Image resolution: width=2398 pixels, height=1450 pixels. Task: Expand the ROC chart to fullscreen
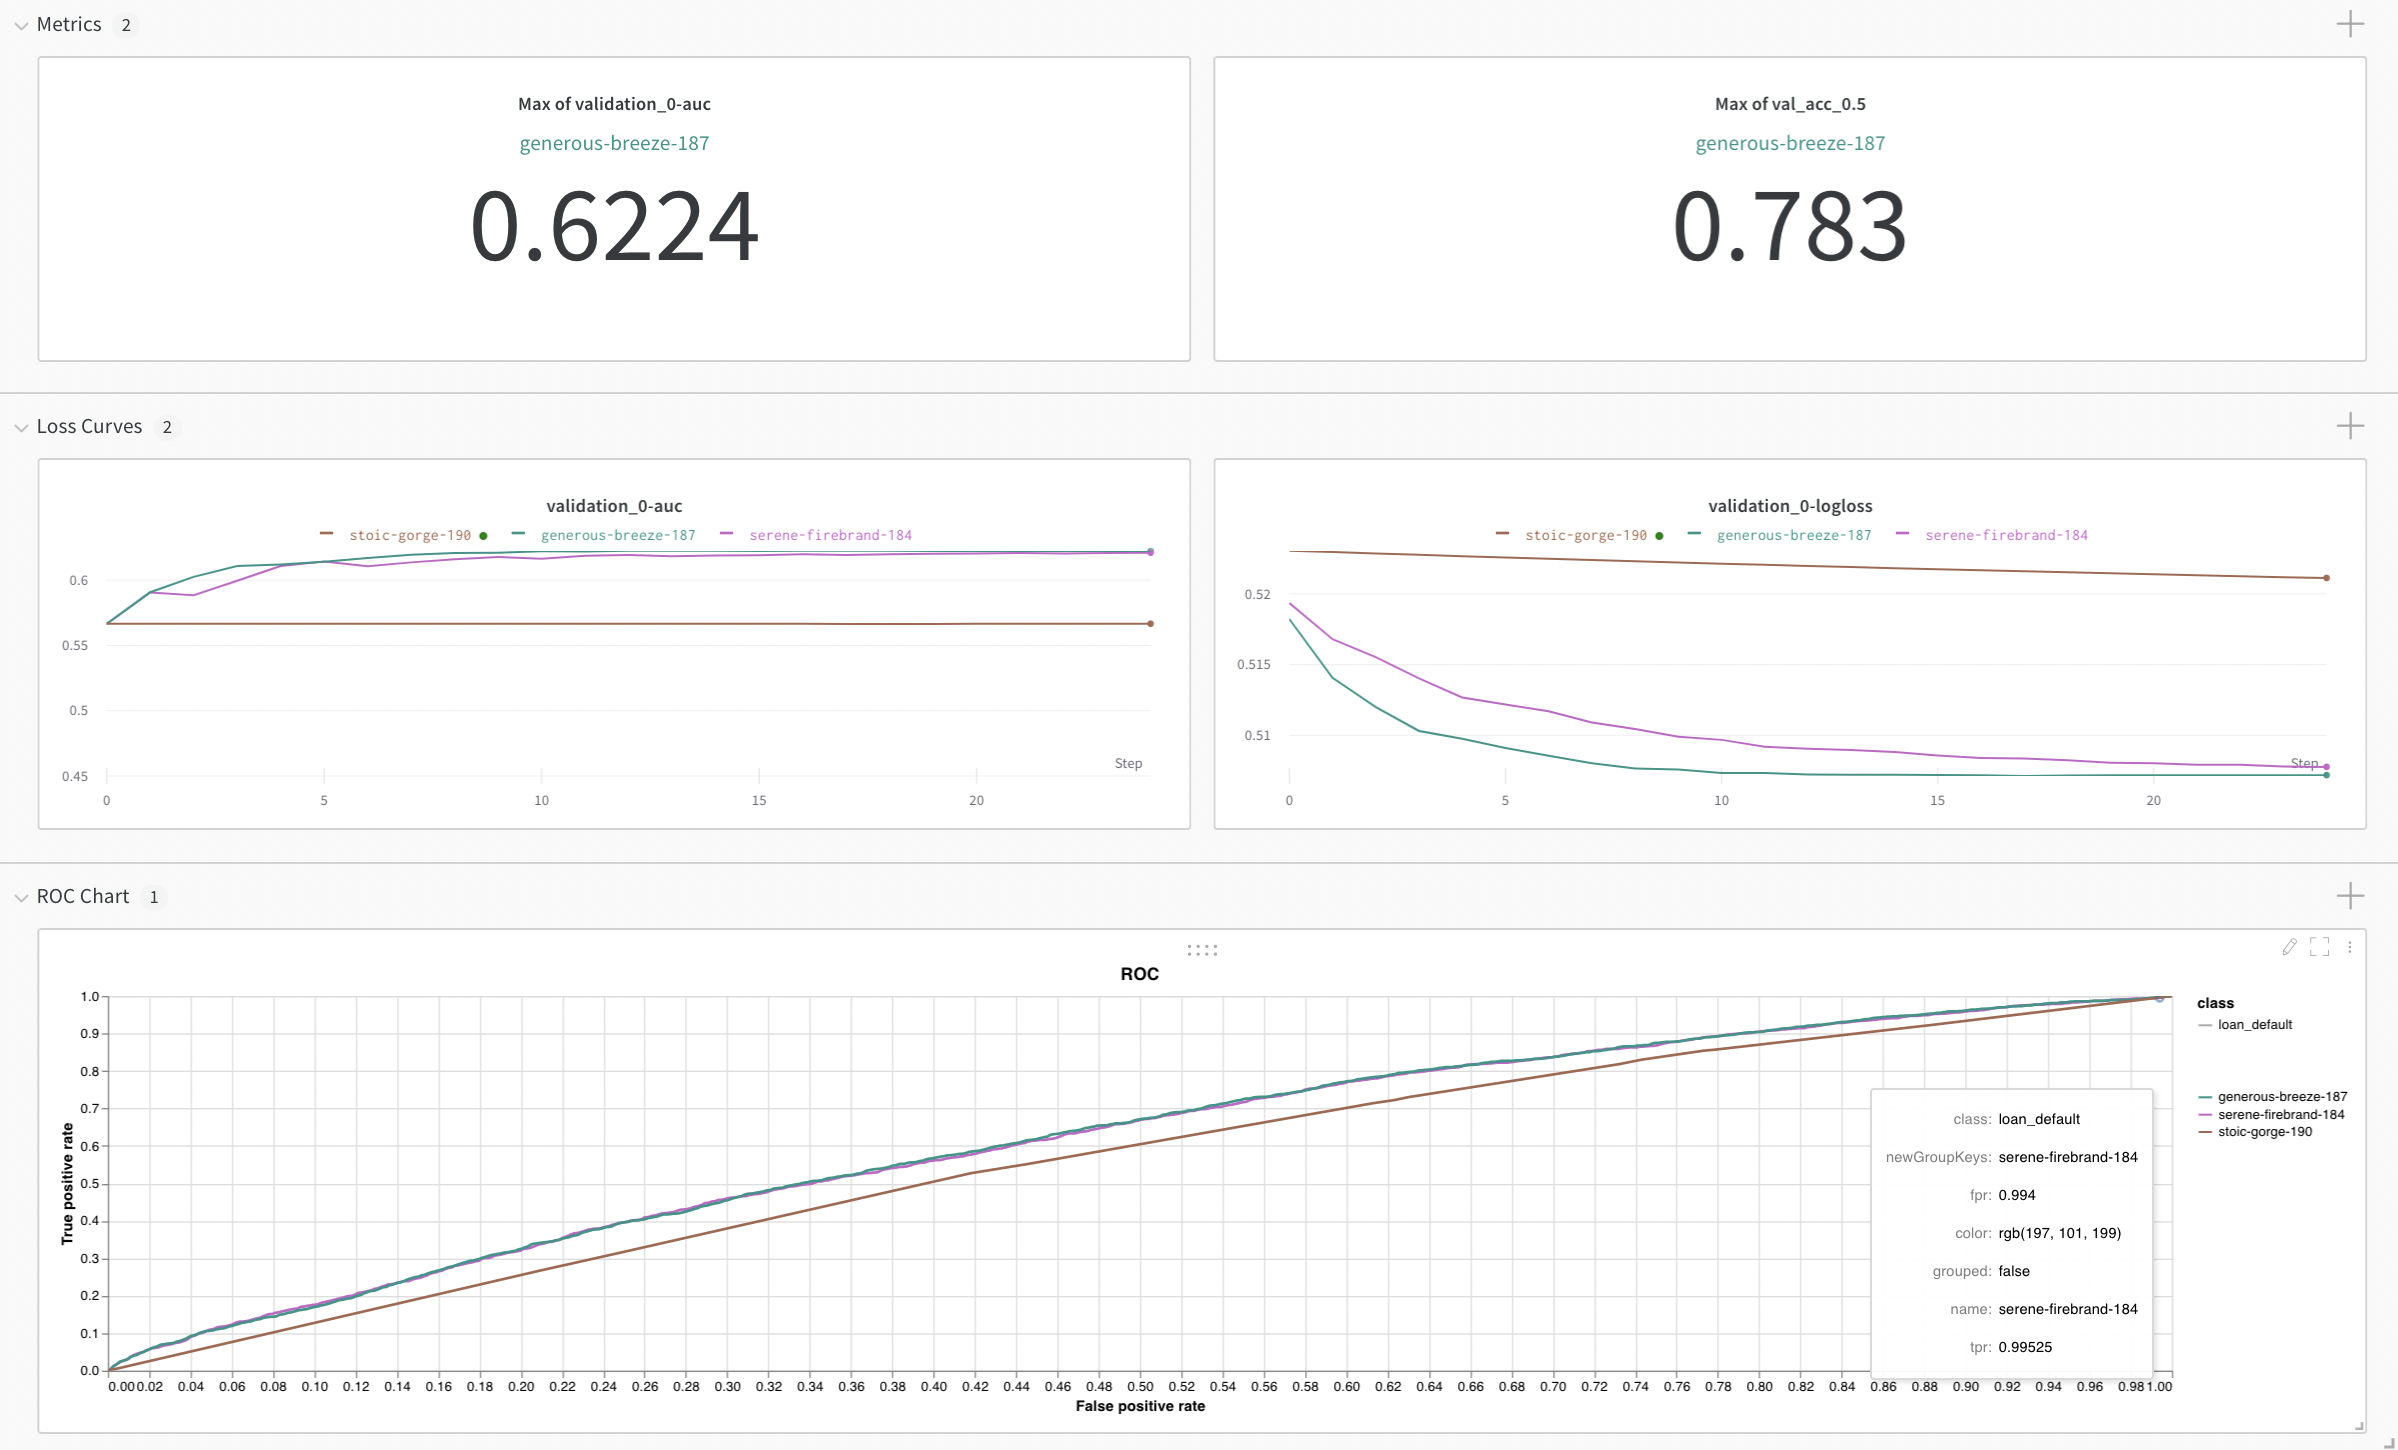[x=2319, y=947]
